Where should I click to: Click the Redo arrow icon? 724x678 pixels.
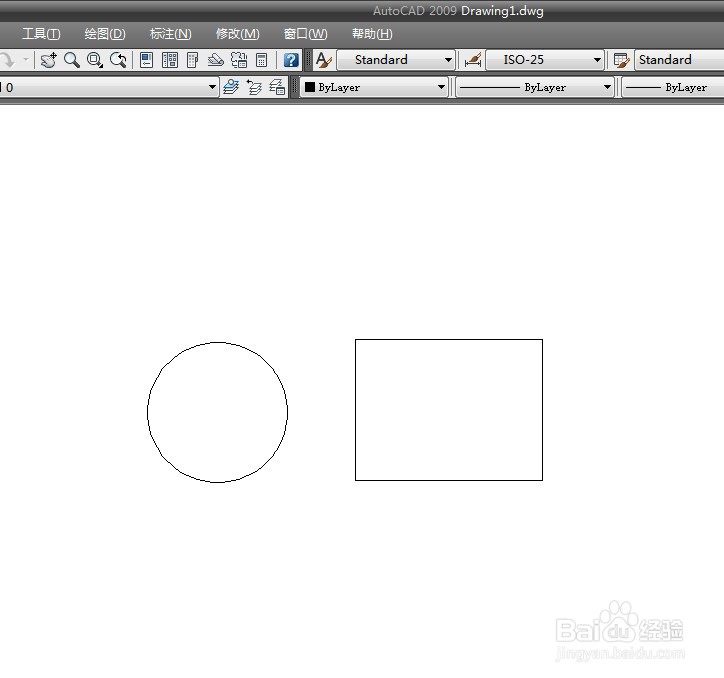8,60
